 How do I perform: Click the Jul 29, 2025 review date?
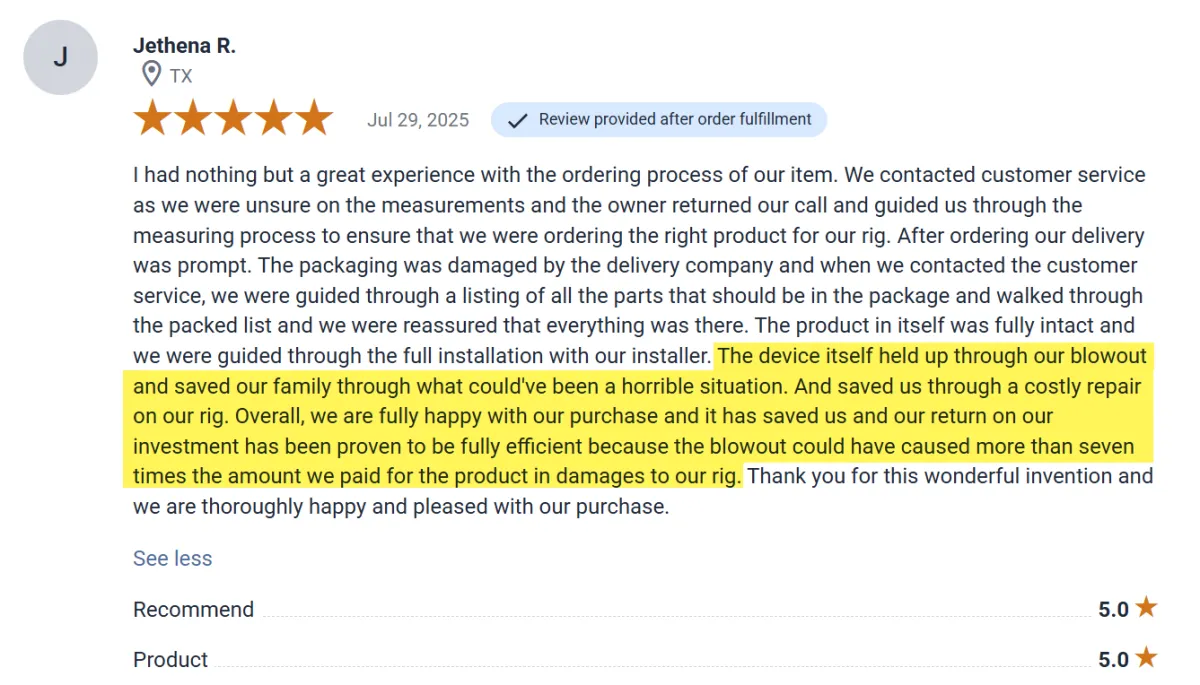pos(418,120)
